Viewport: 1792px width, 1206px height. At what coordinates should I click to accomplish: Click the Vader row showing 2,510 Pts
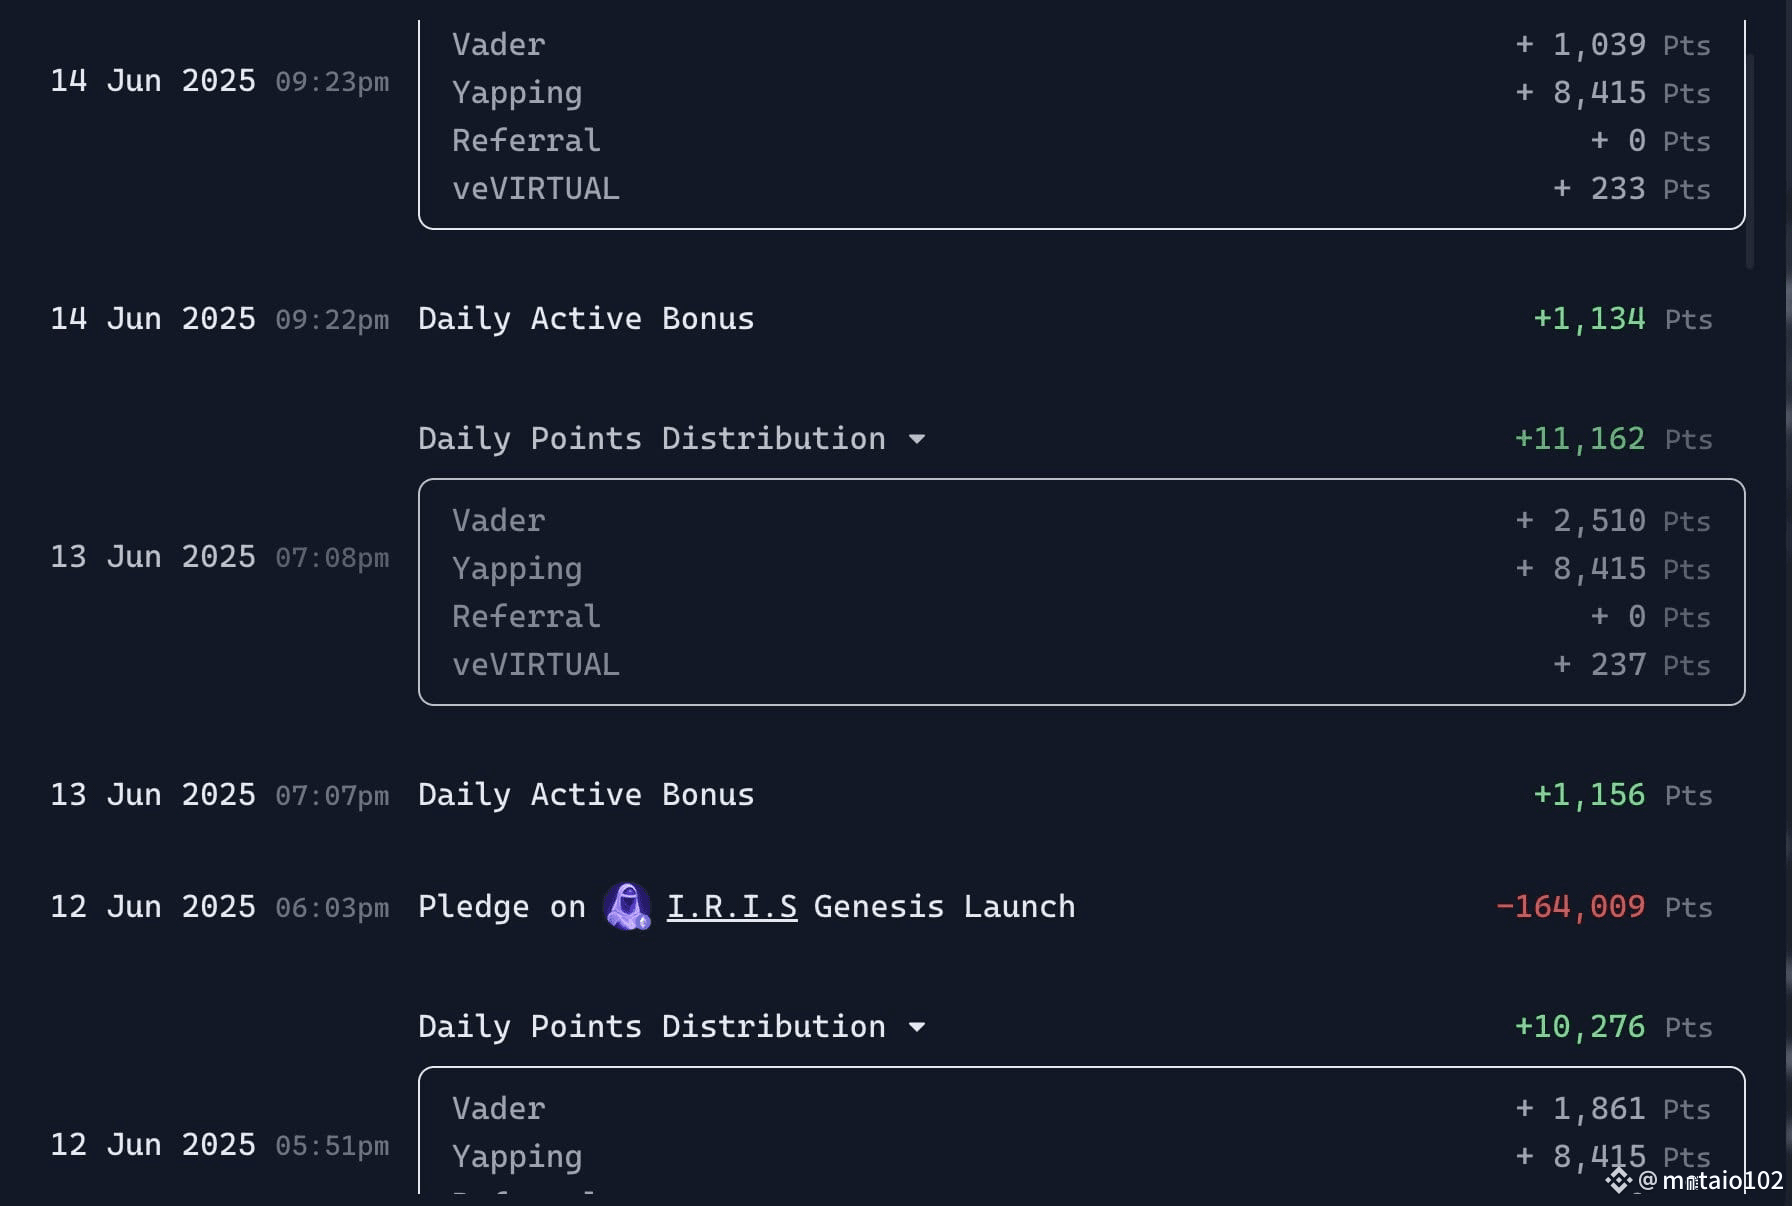click(1081, 521)
